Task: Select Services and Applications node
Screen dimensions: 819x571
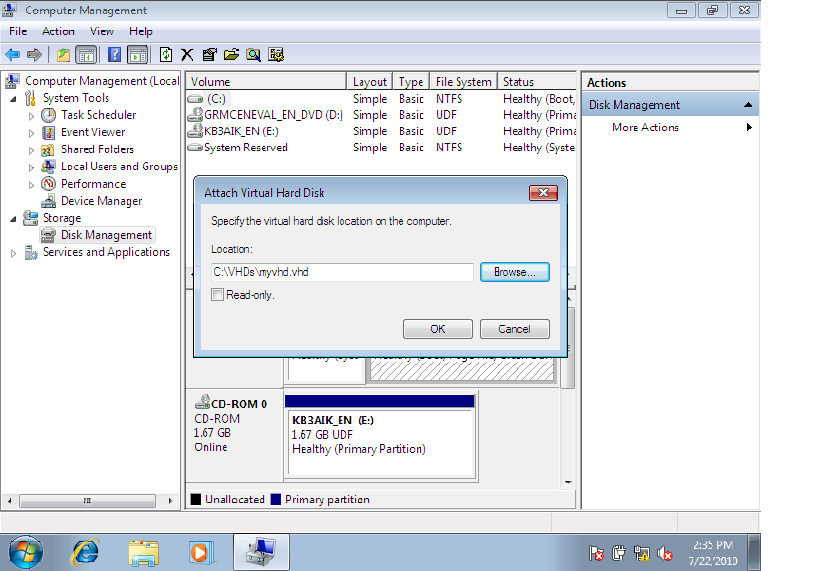Action: (106, 252)
